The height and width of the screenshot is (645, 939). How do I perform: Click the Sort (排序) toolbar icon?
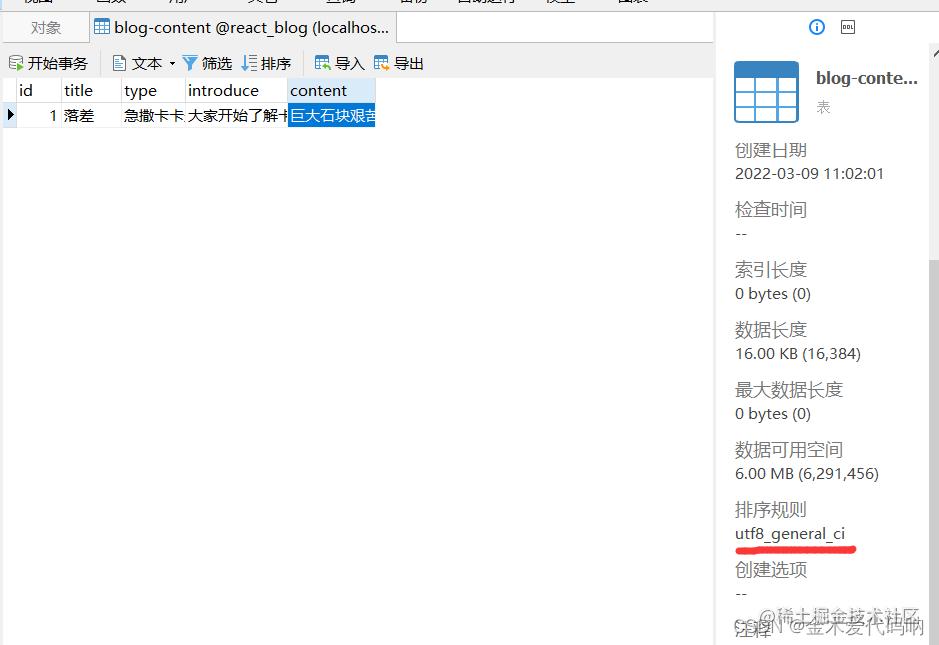point(266,63)
